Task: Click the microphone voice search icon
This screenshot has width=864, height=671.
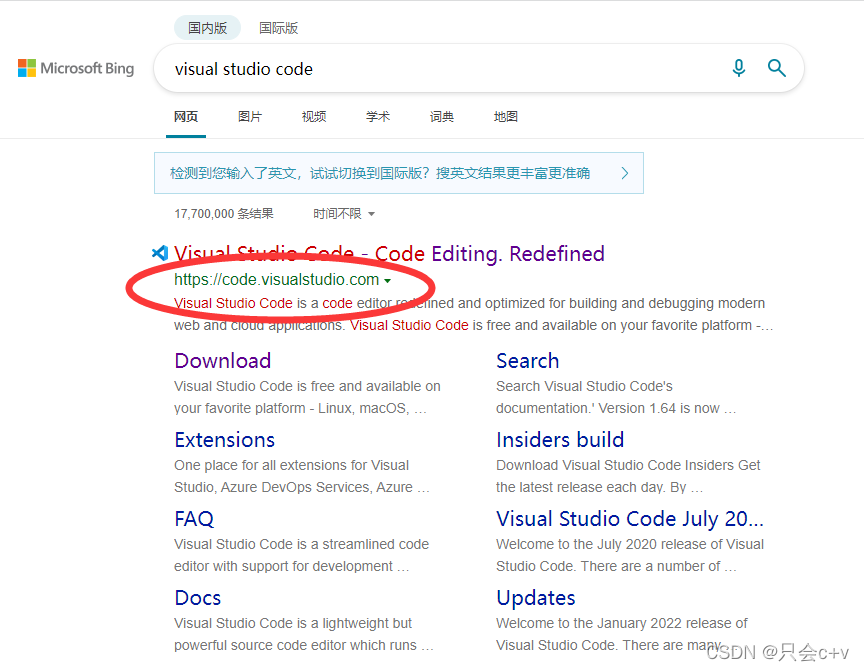Action: [738, 68]
